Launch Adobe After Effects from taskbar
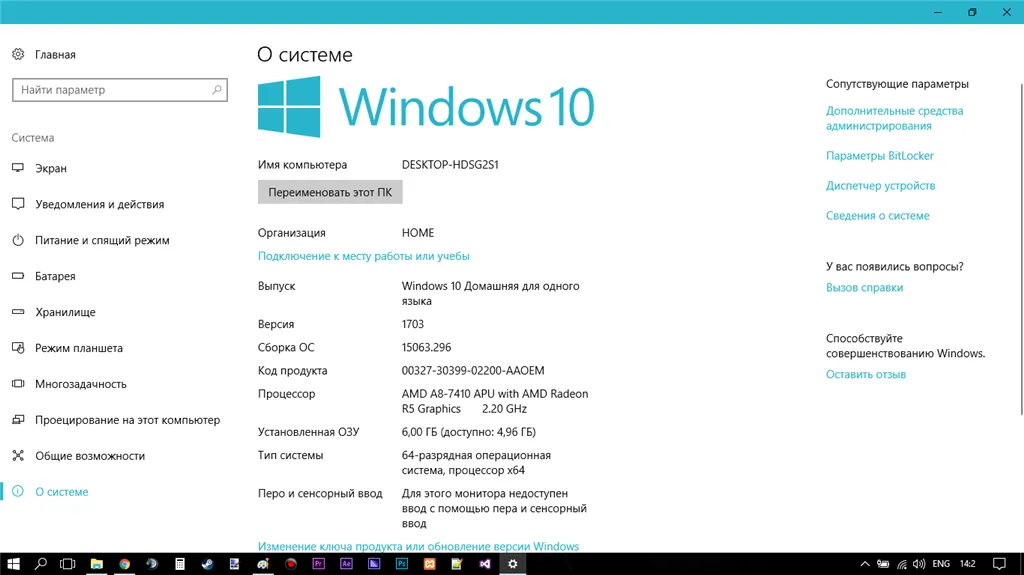The image size is (1024, 575). point(346,564)
